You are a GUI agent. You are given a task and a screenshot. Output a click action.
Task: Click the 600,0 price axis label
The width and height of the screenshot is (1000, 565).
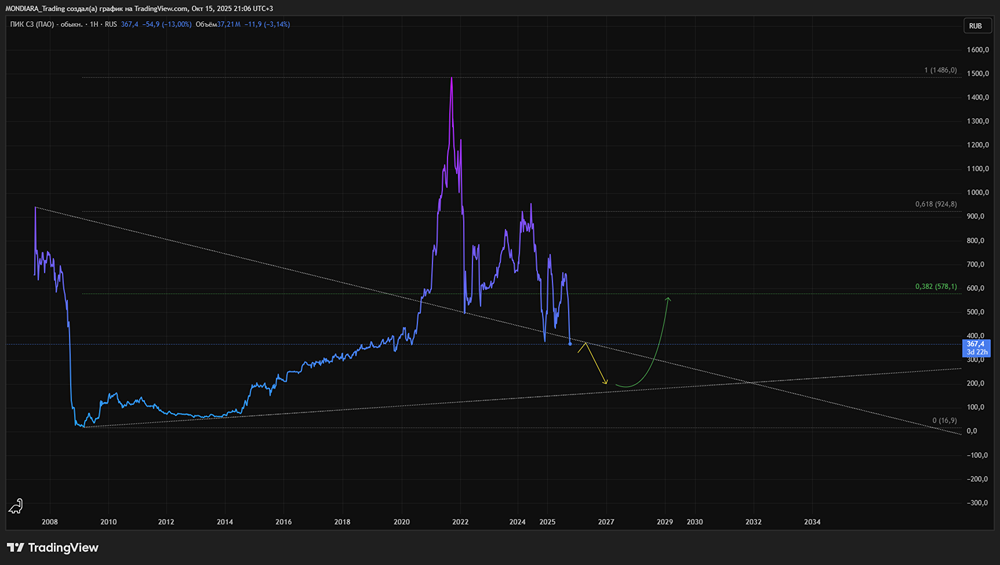coord(976,288)
